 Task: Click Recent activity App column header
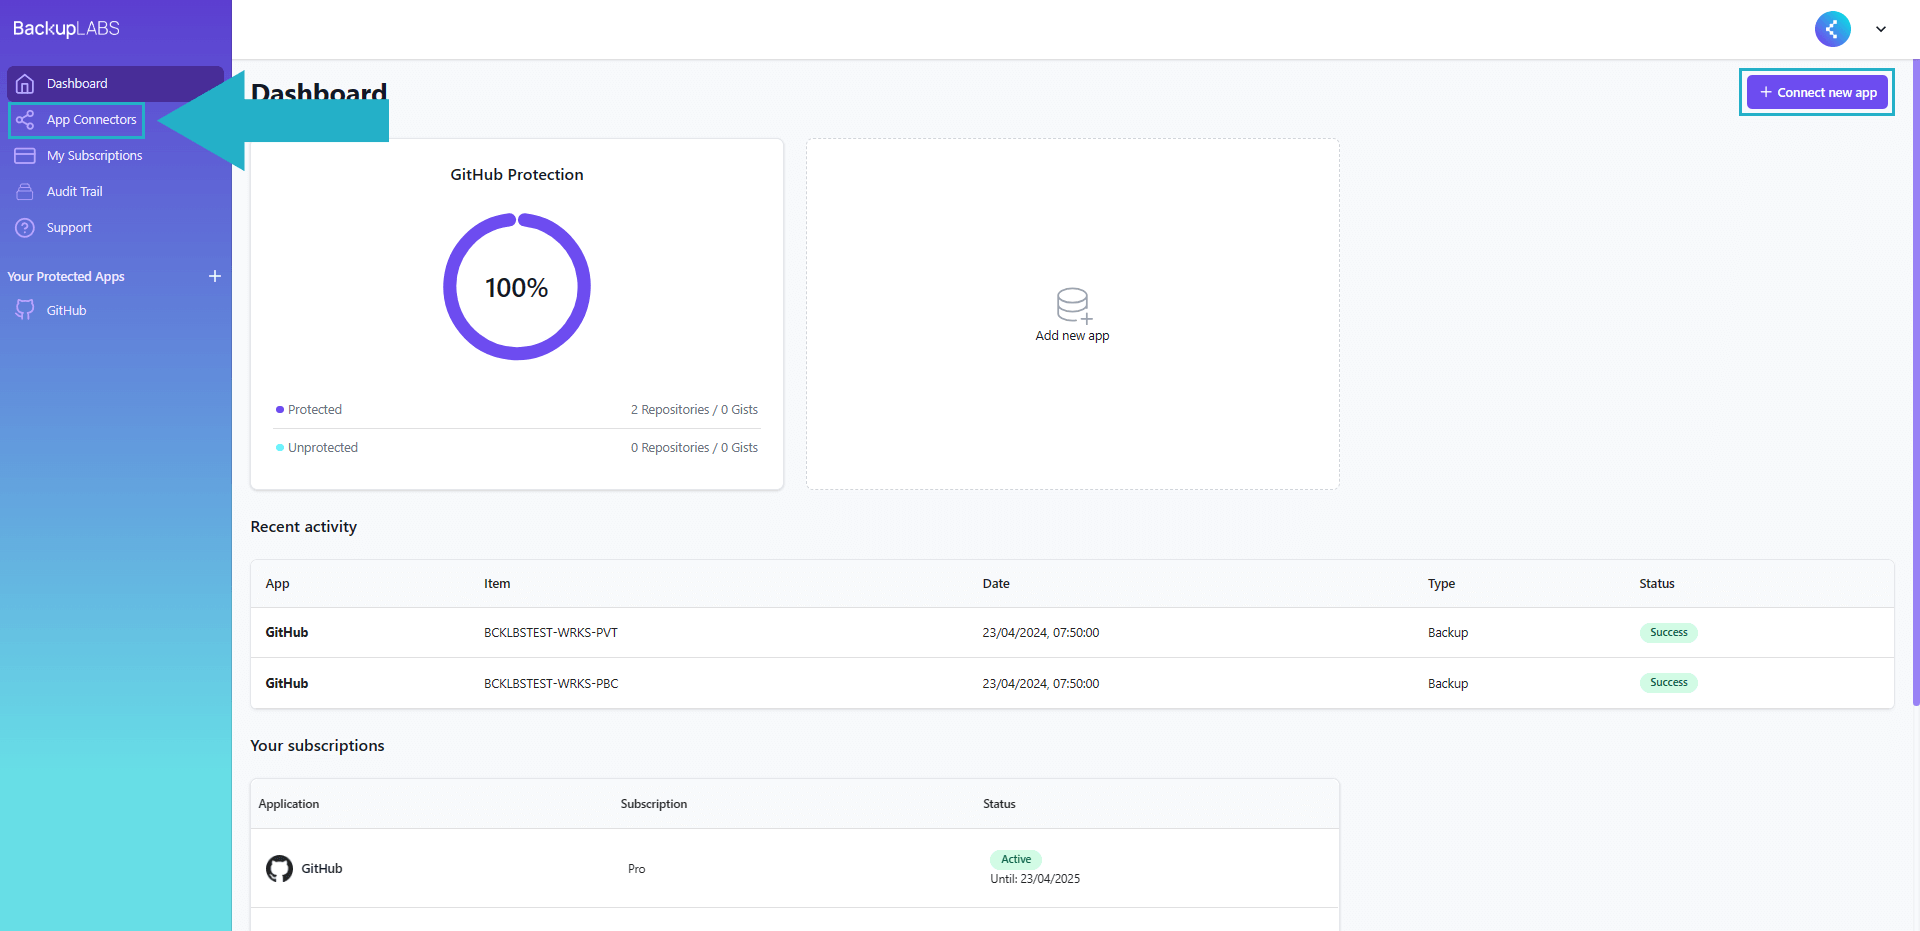coord(277,584)
